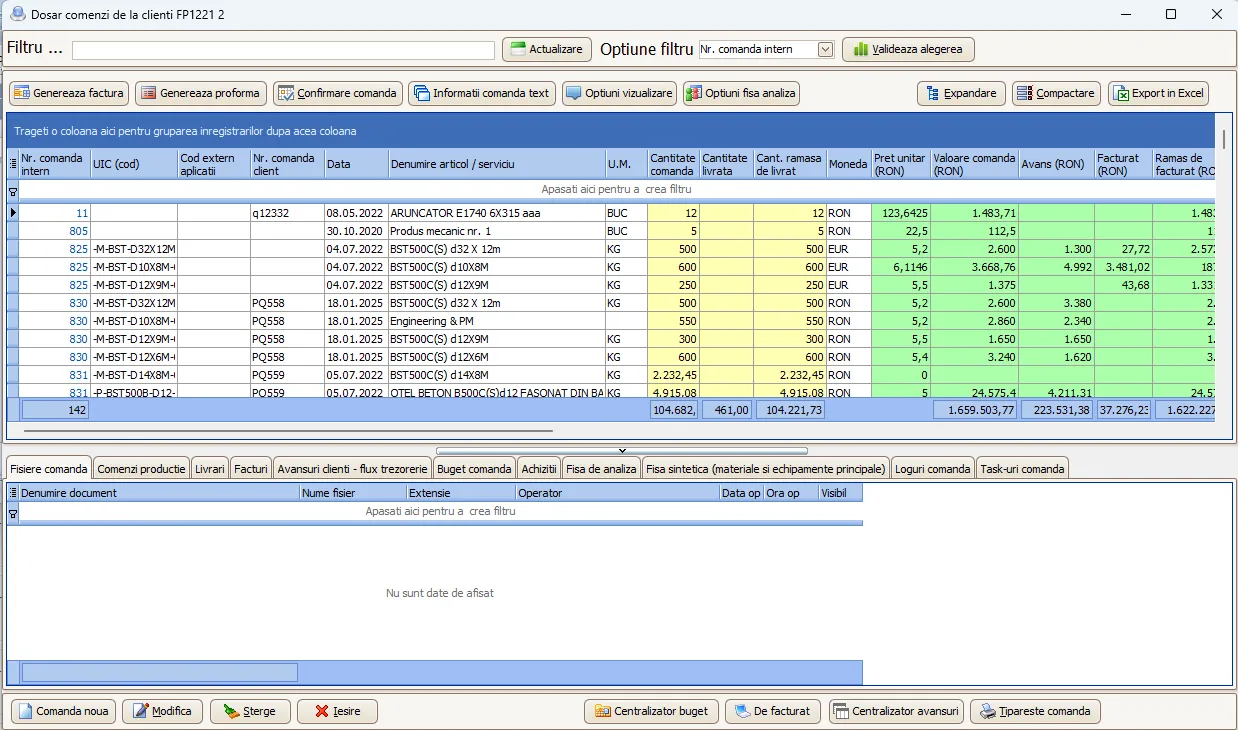Open the Fisa de analiza tab
Image resolution: width=1238 pixels, height=730 pixels.
click(x=601, y=468)
